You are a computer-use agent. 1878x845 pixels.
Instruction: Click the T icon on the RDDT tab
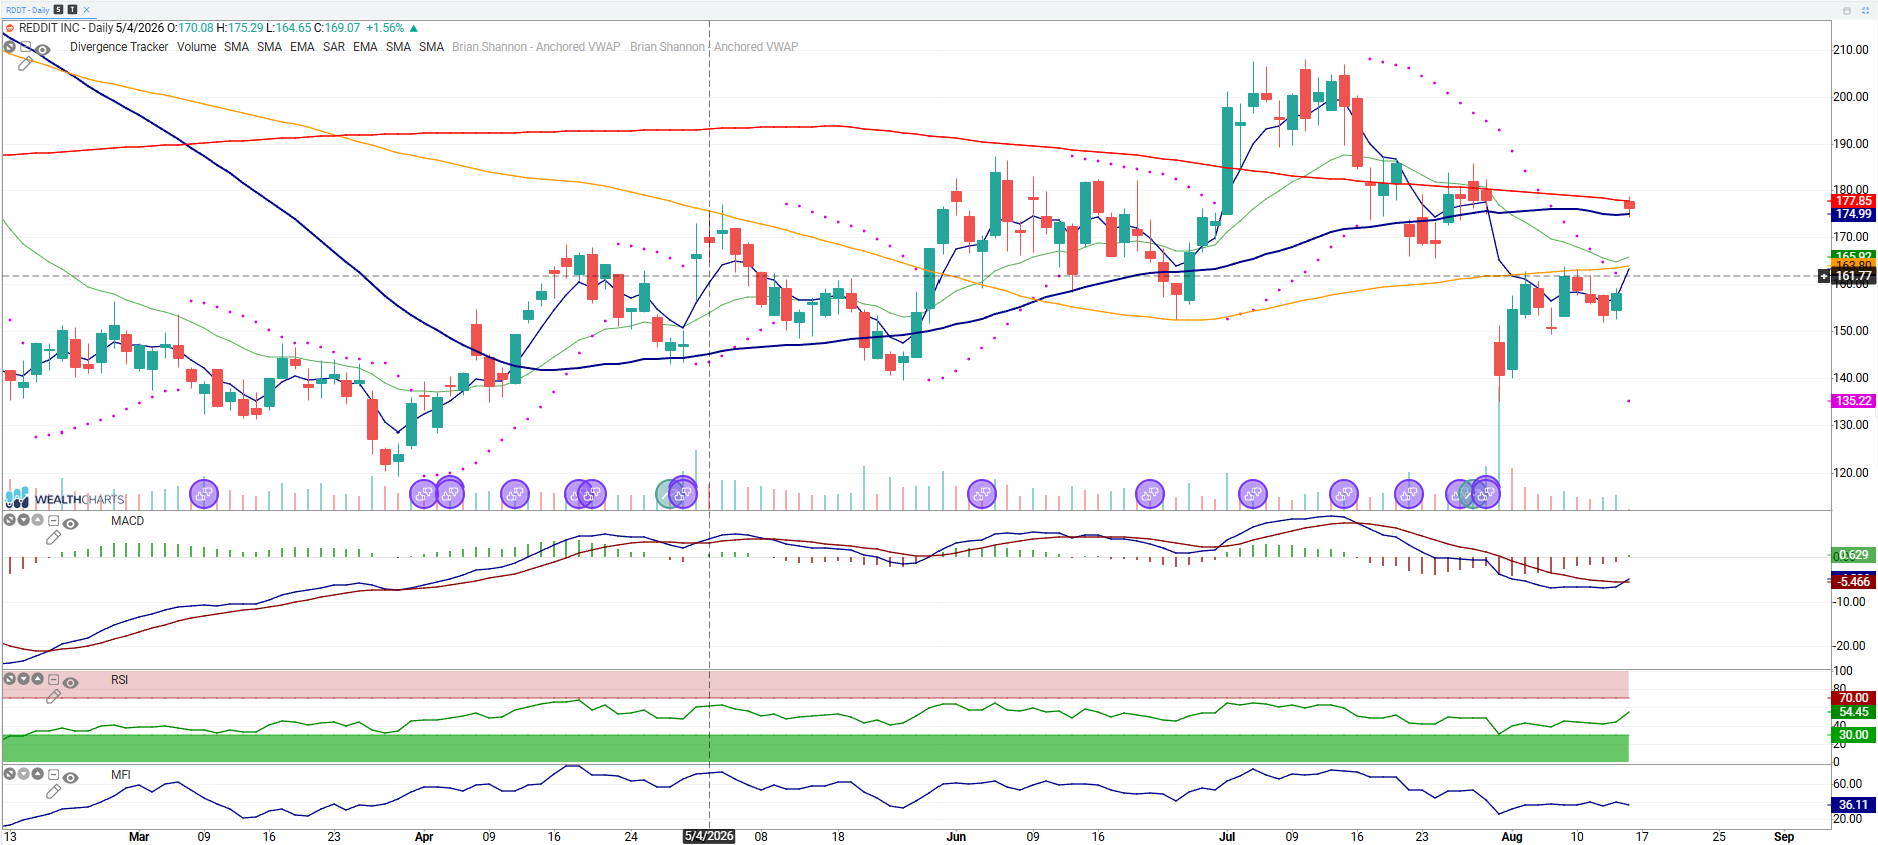(x=72, y=10)
